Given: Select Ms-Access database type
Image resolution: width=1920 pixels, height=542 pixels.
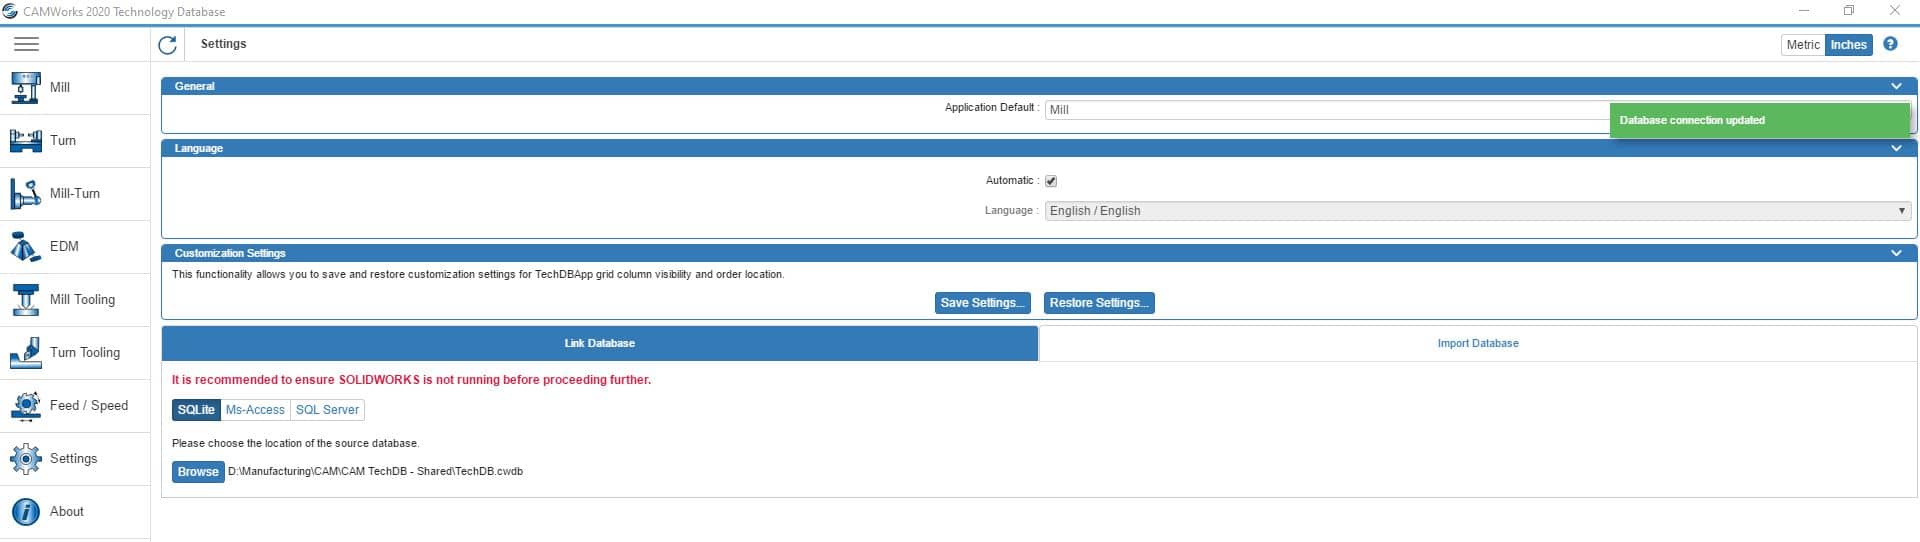Looking at the screenshot, I should 255,410.
